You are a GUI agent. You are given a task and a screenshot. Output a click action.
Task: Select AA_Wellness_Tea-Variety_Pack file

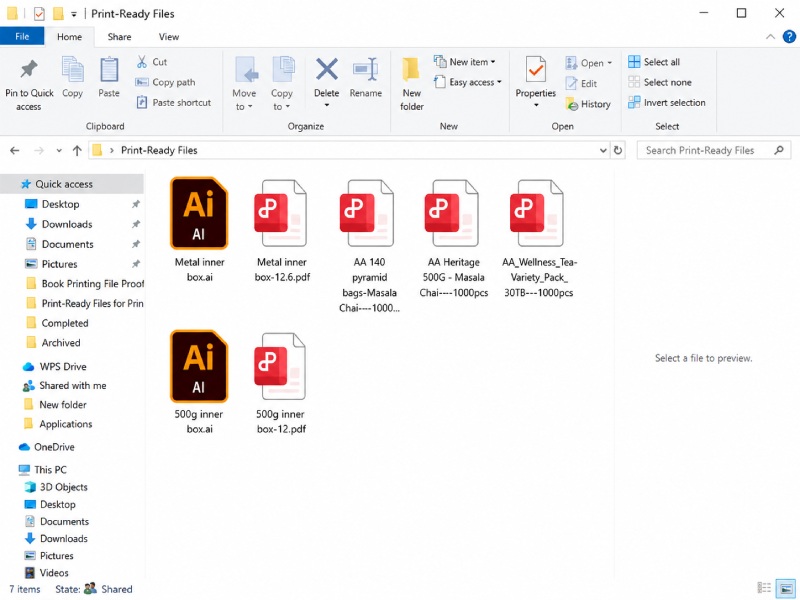[539, 238]
